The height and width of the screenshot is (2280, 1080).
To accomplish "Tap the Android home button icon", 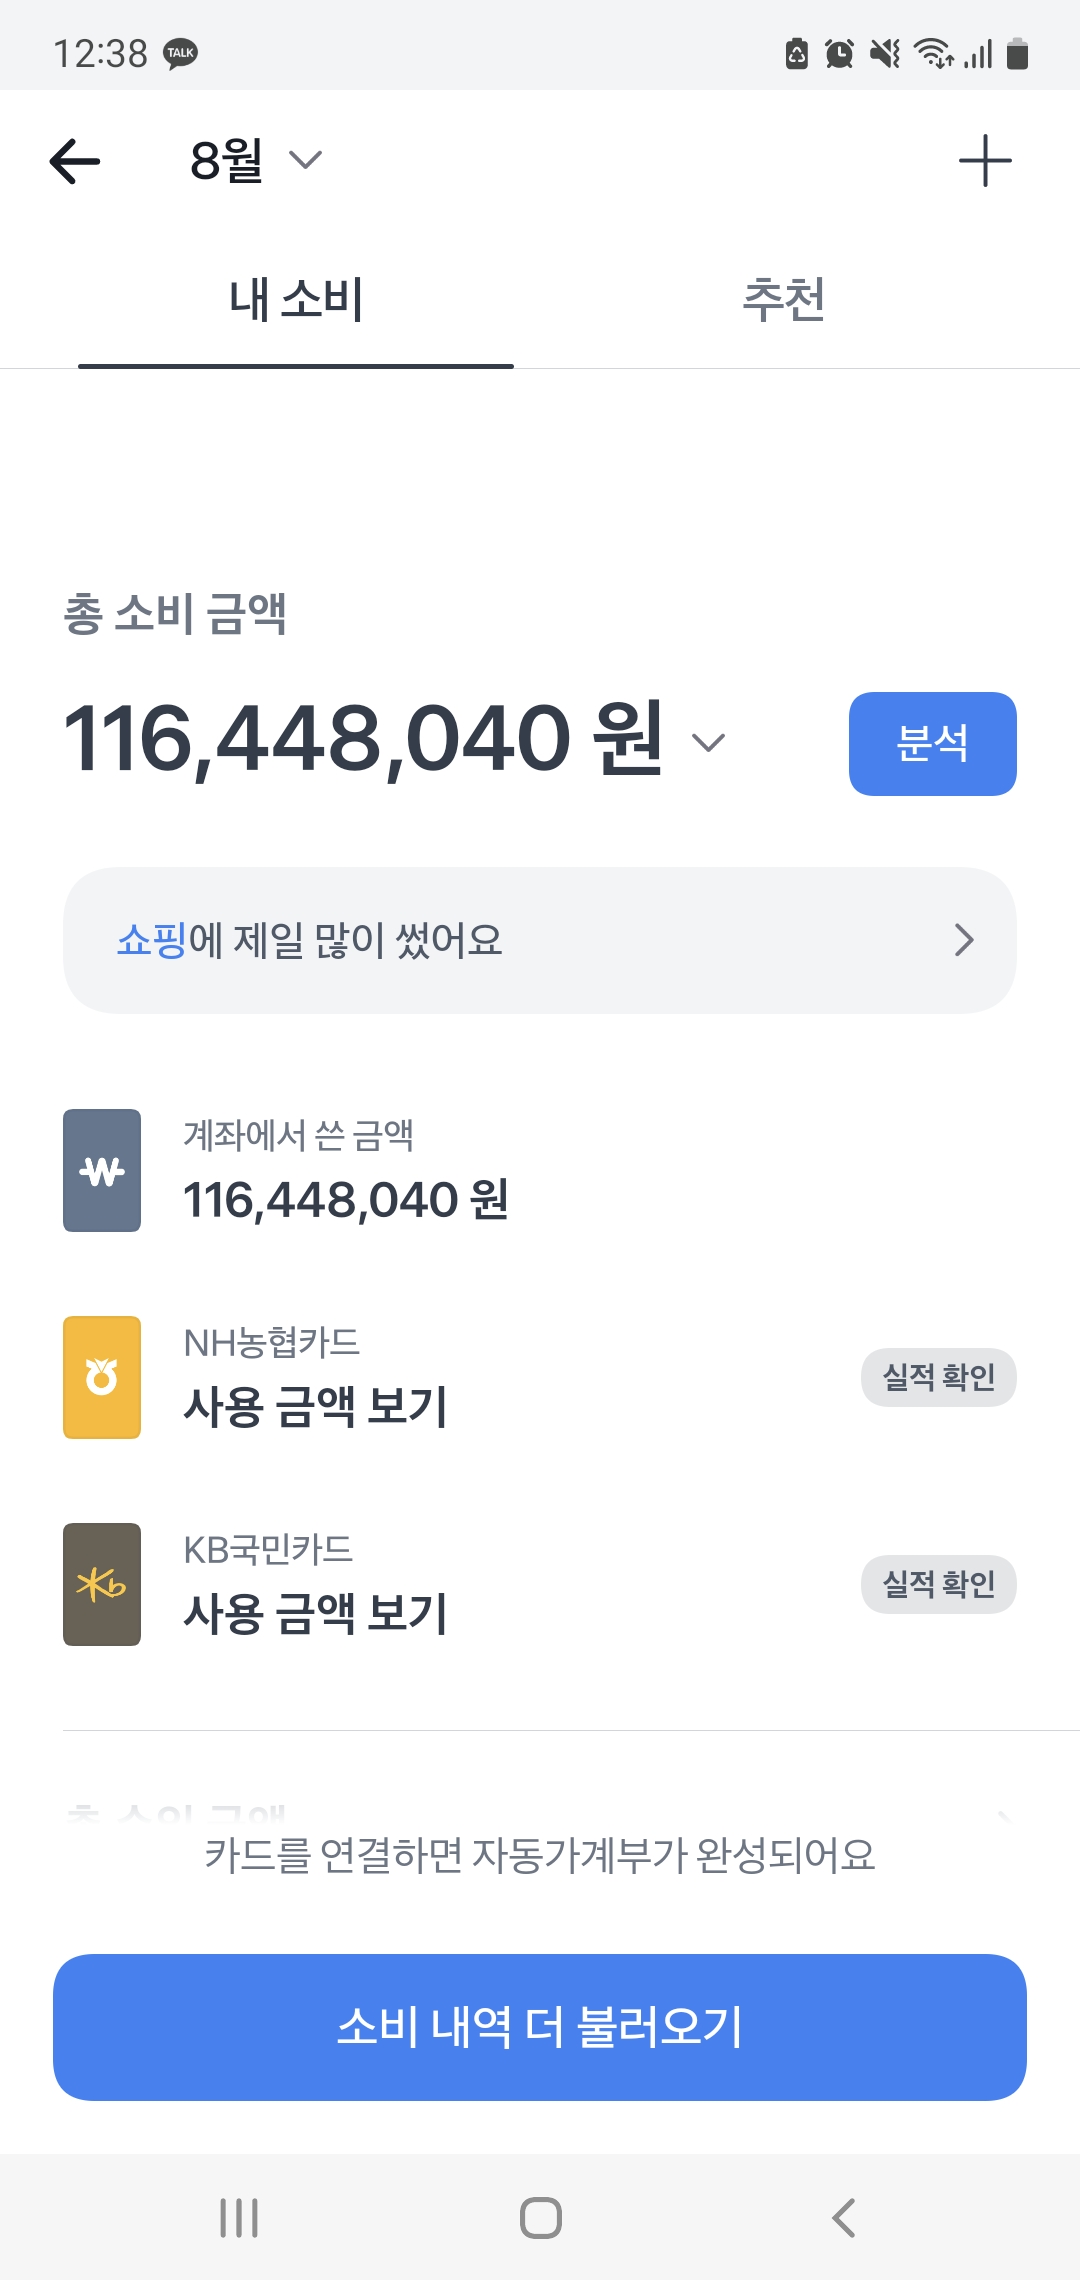I will pos(541,2217).
